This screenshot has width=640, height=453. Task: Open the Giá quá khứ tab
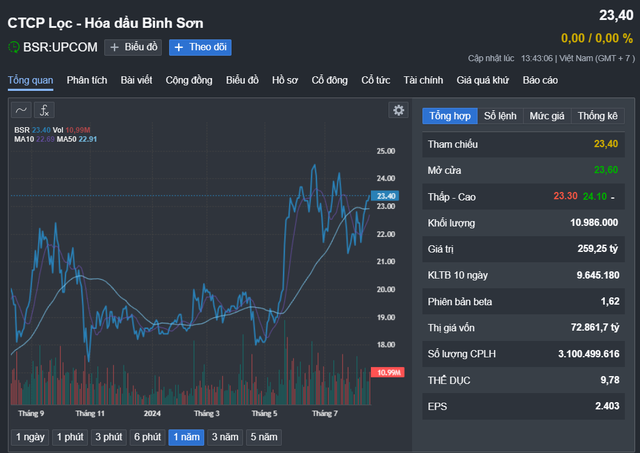tap(484, 79)
